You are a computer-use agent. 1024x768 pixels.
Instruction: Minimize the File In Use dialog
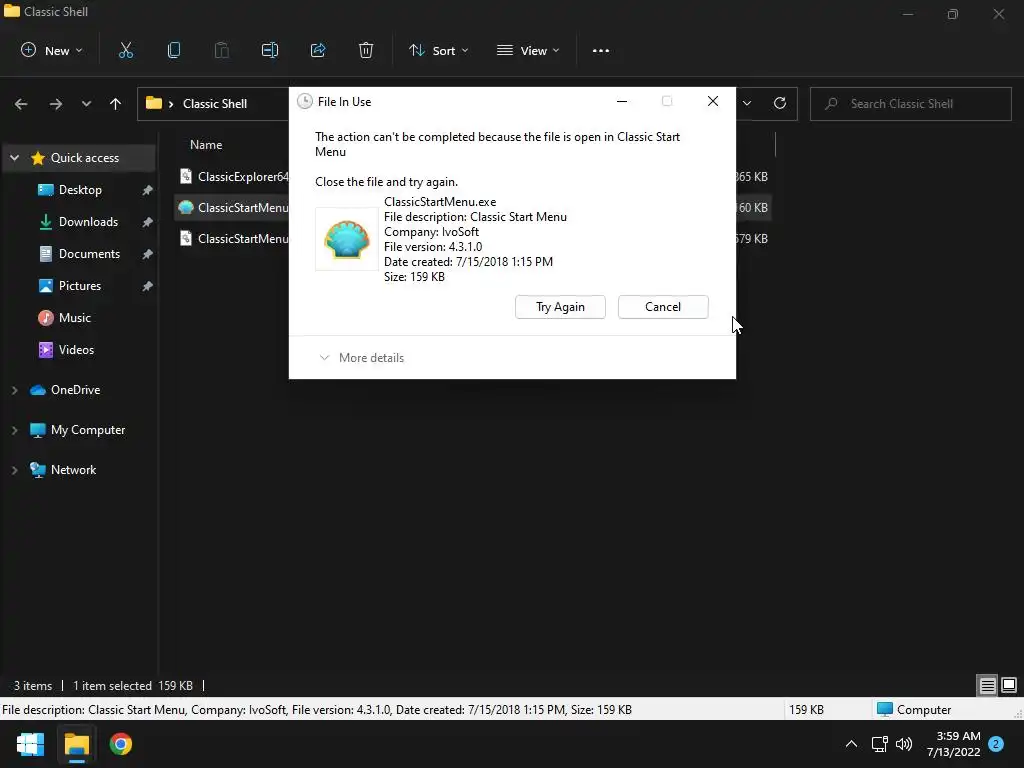click(x=622, y=101)
